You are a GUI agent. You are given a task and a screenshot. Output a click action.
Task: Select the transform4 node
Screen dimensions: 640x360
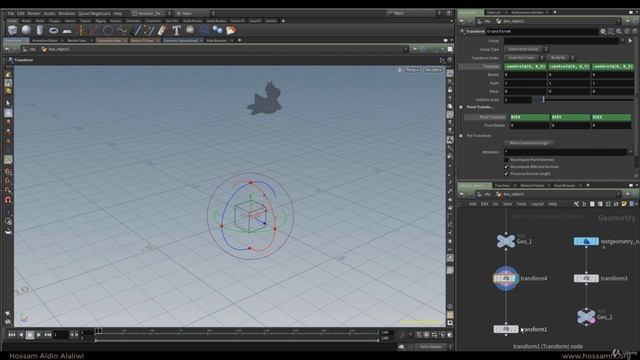[506, 278]
